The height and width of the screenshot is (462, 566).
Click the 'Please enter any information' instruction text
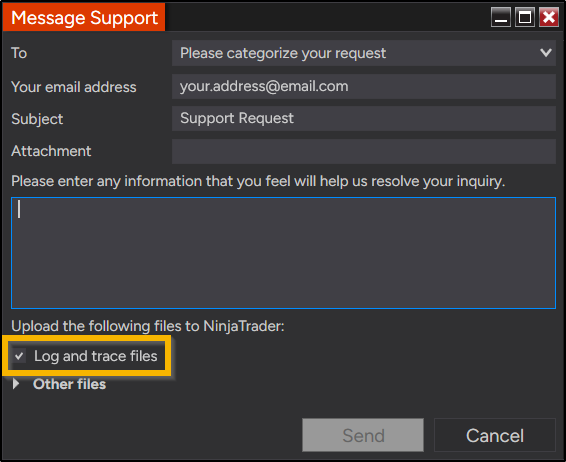pyautogui.click(x=258, y=181)
